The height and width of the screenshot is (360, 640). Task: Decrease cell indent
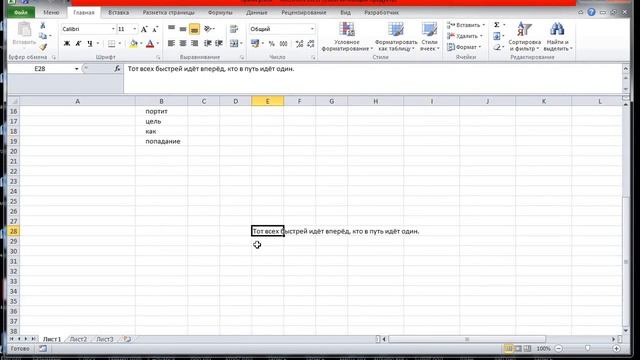click(x=207, y=43)
